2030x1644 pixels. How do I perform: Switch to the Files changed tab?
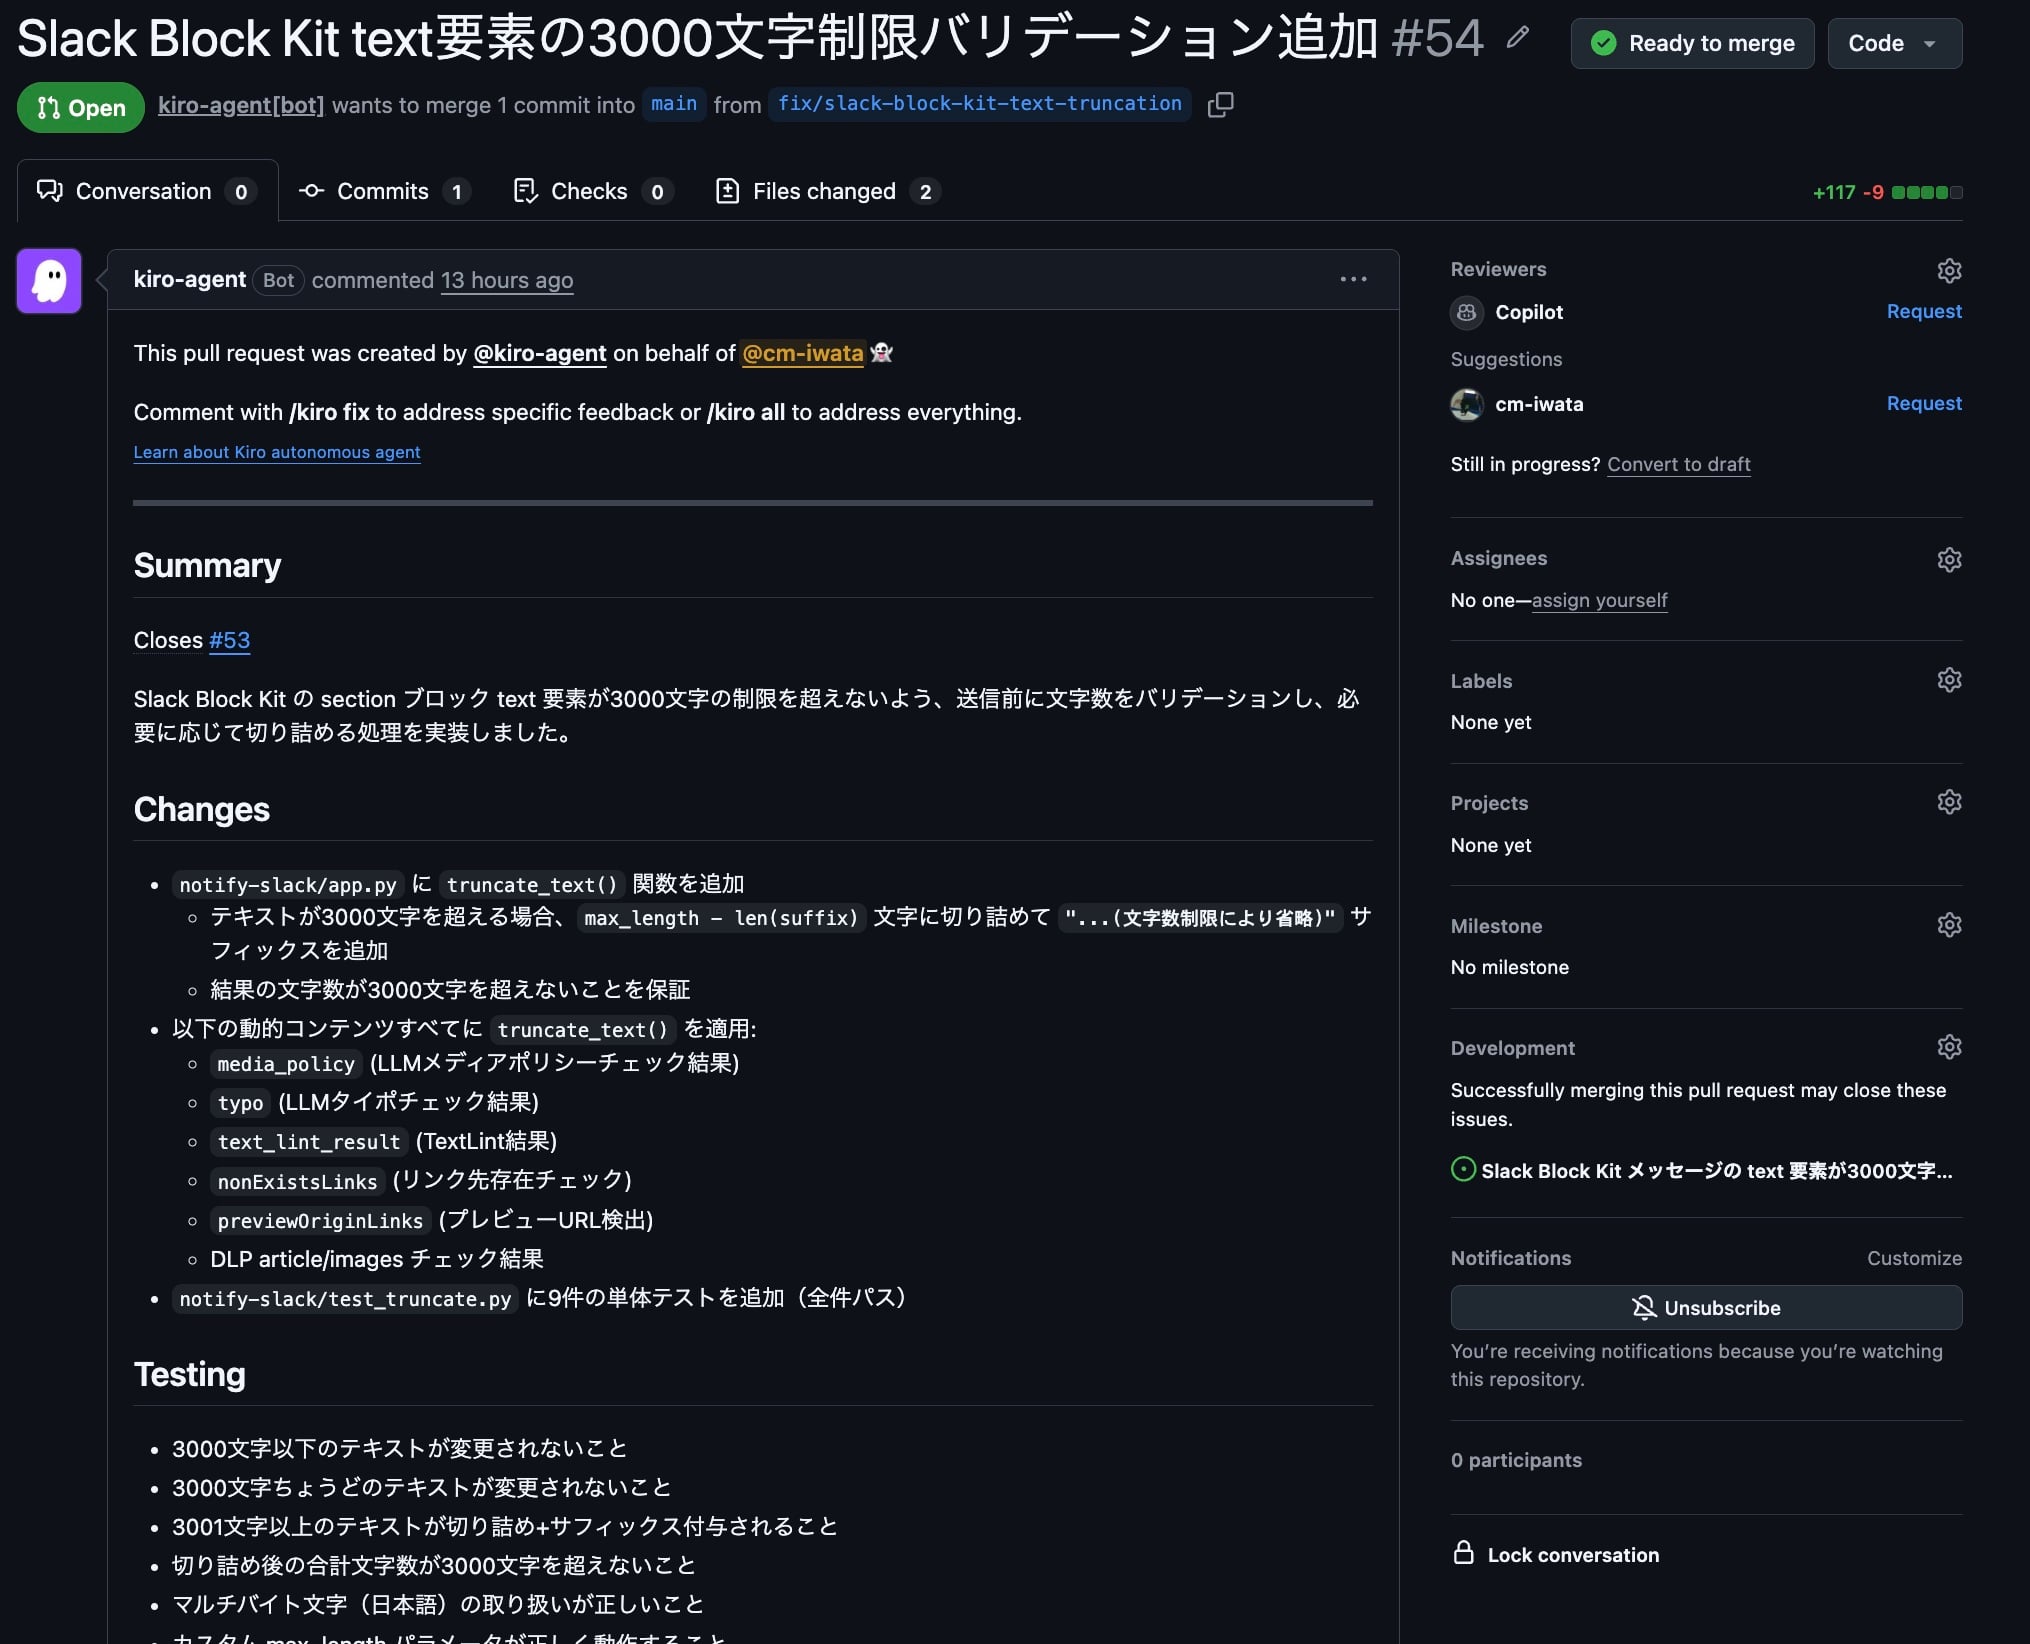[x=827, y=191]
